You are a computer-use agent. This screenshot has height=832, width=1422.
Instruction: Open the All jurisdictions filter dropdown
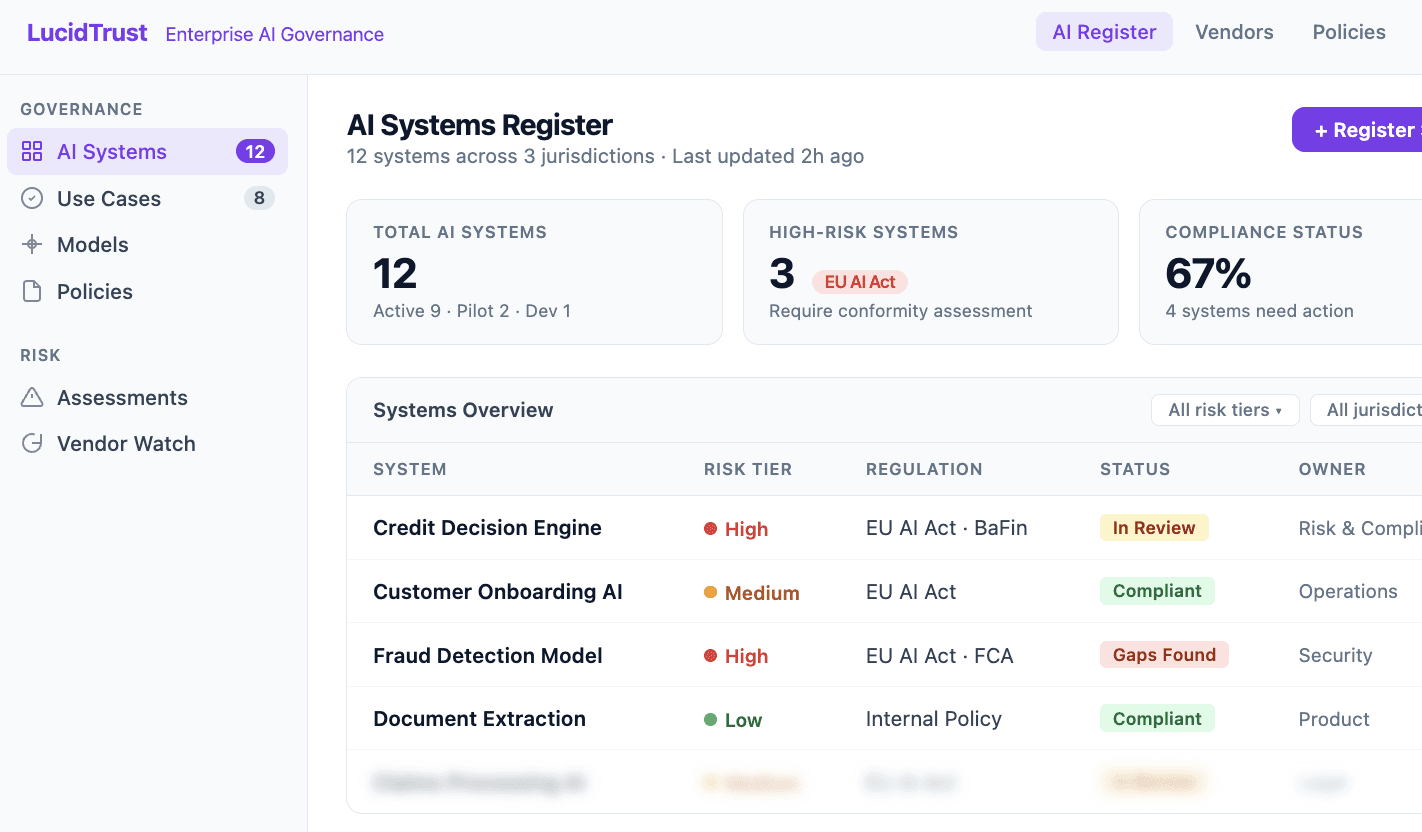point(1366,410)
